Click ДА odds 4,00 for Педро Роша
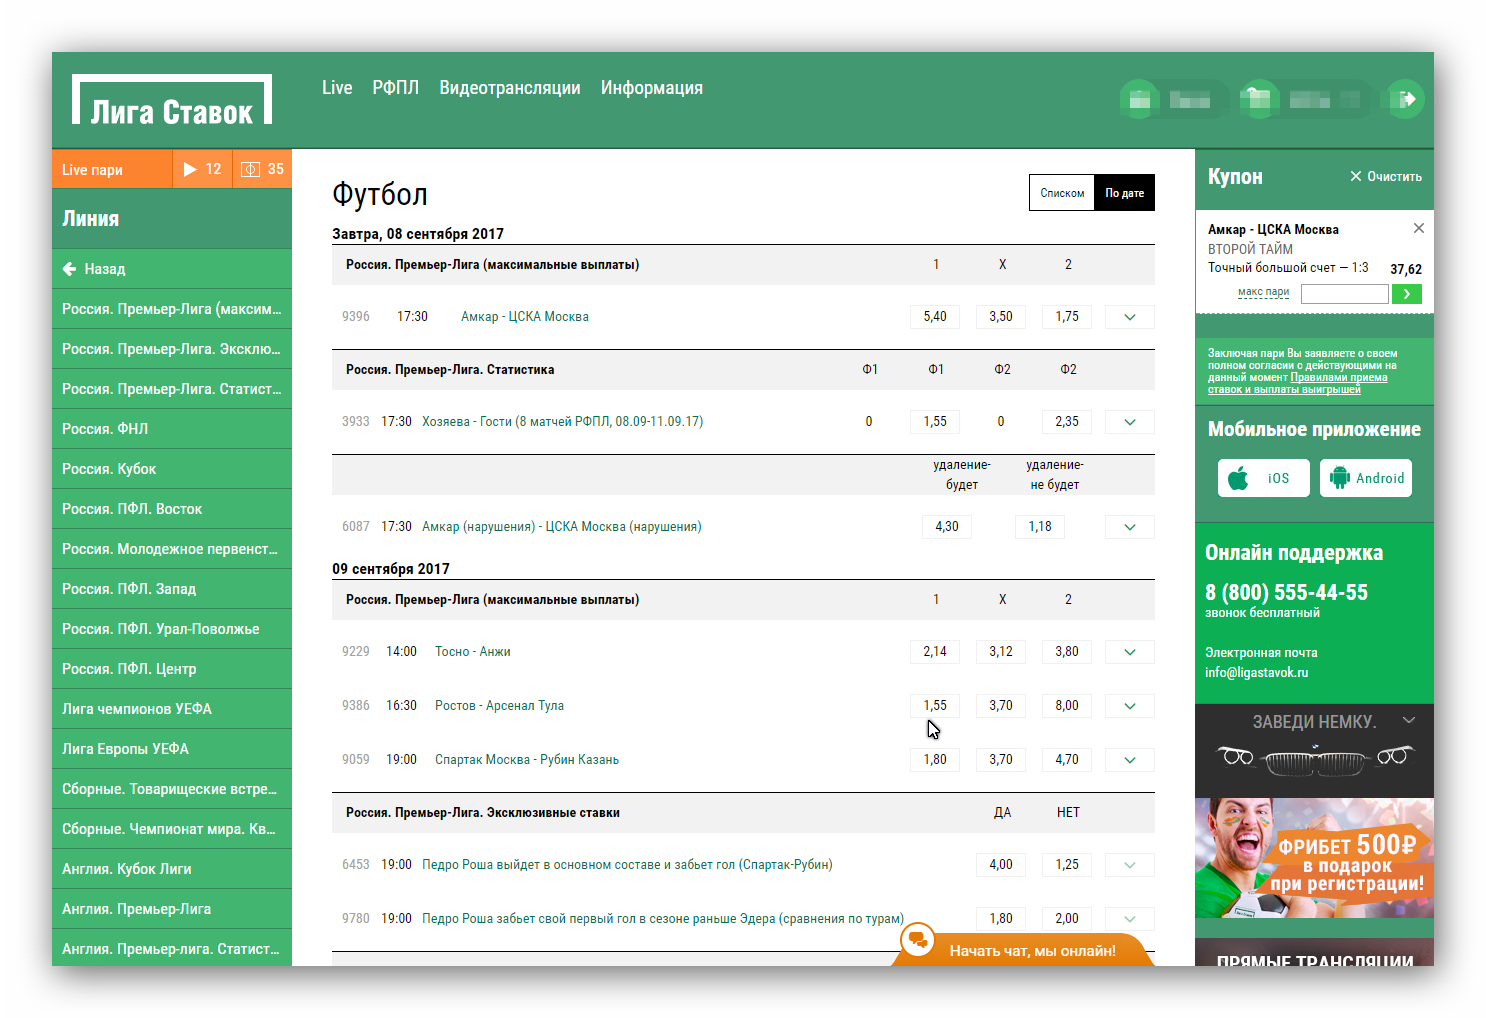Screen dimensions: 1486x1018 [x=1001, y=865]
